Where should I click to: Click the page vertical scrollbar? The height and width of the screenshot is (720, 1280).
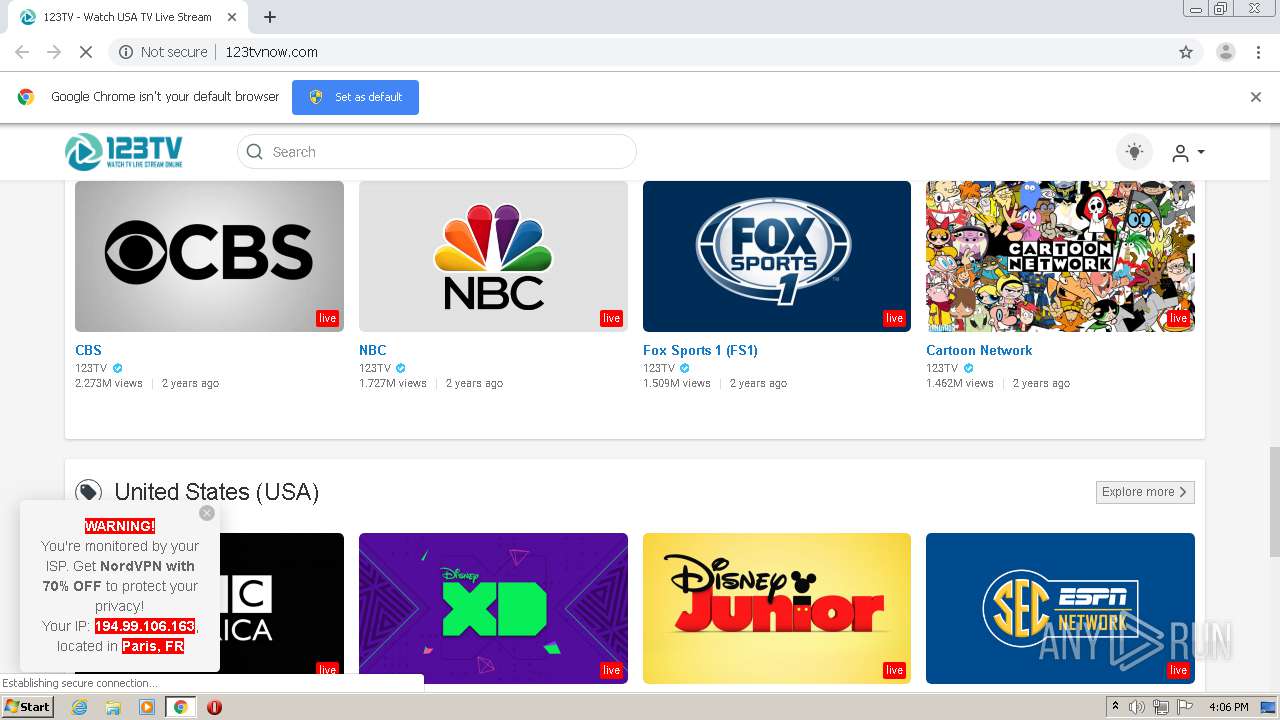pos(1274,500)
